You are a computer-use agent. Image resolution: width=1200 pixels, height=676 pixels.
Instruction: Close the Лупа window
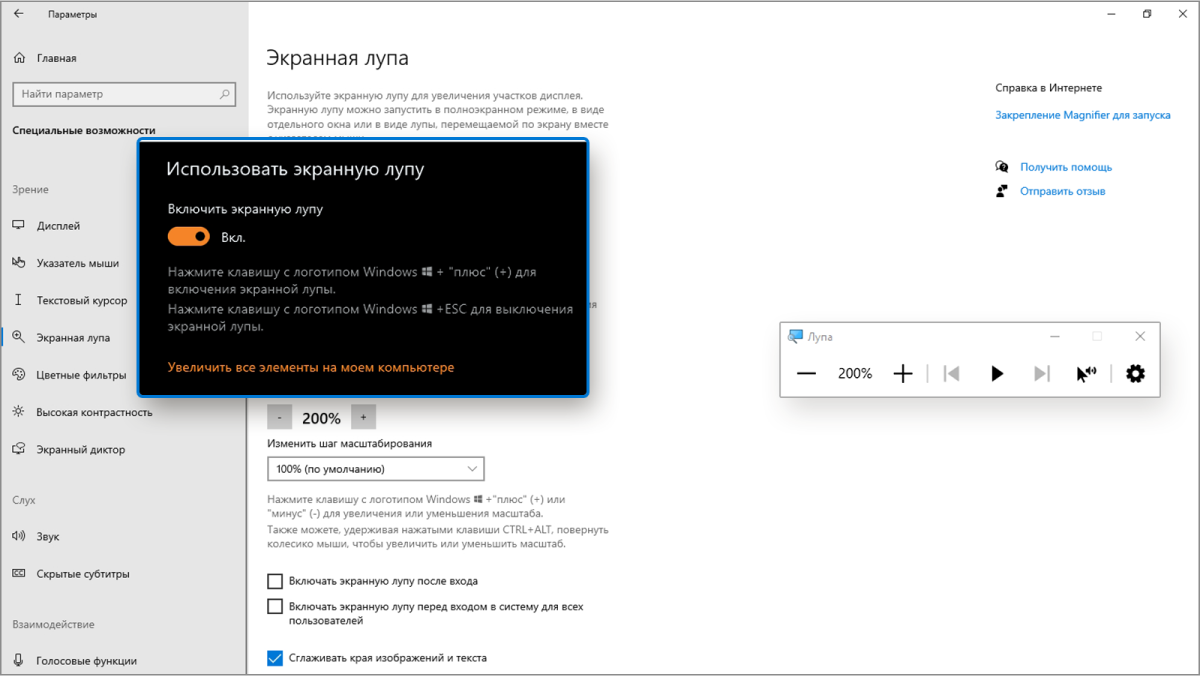click(1140, 336)
